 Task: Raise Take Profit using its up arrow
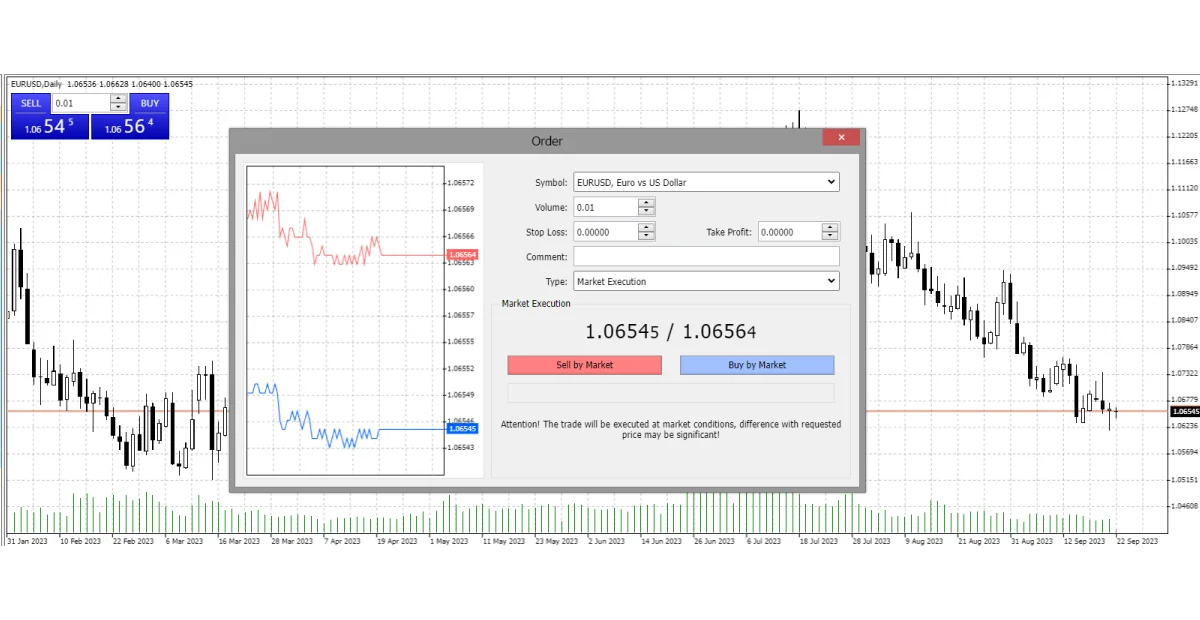tap(830, 227)
